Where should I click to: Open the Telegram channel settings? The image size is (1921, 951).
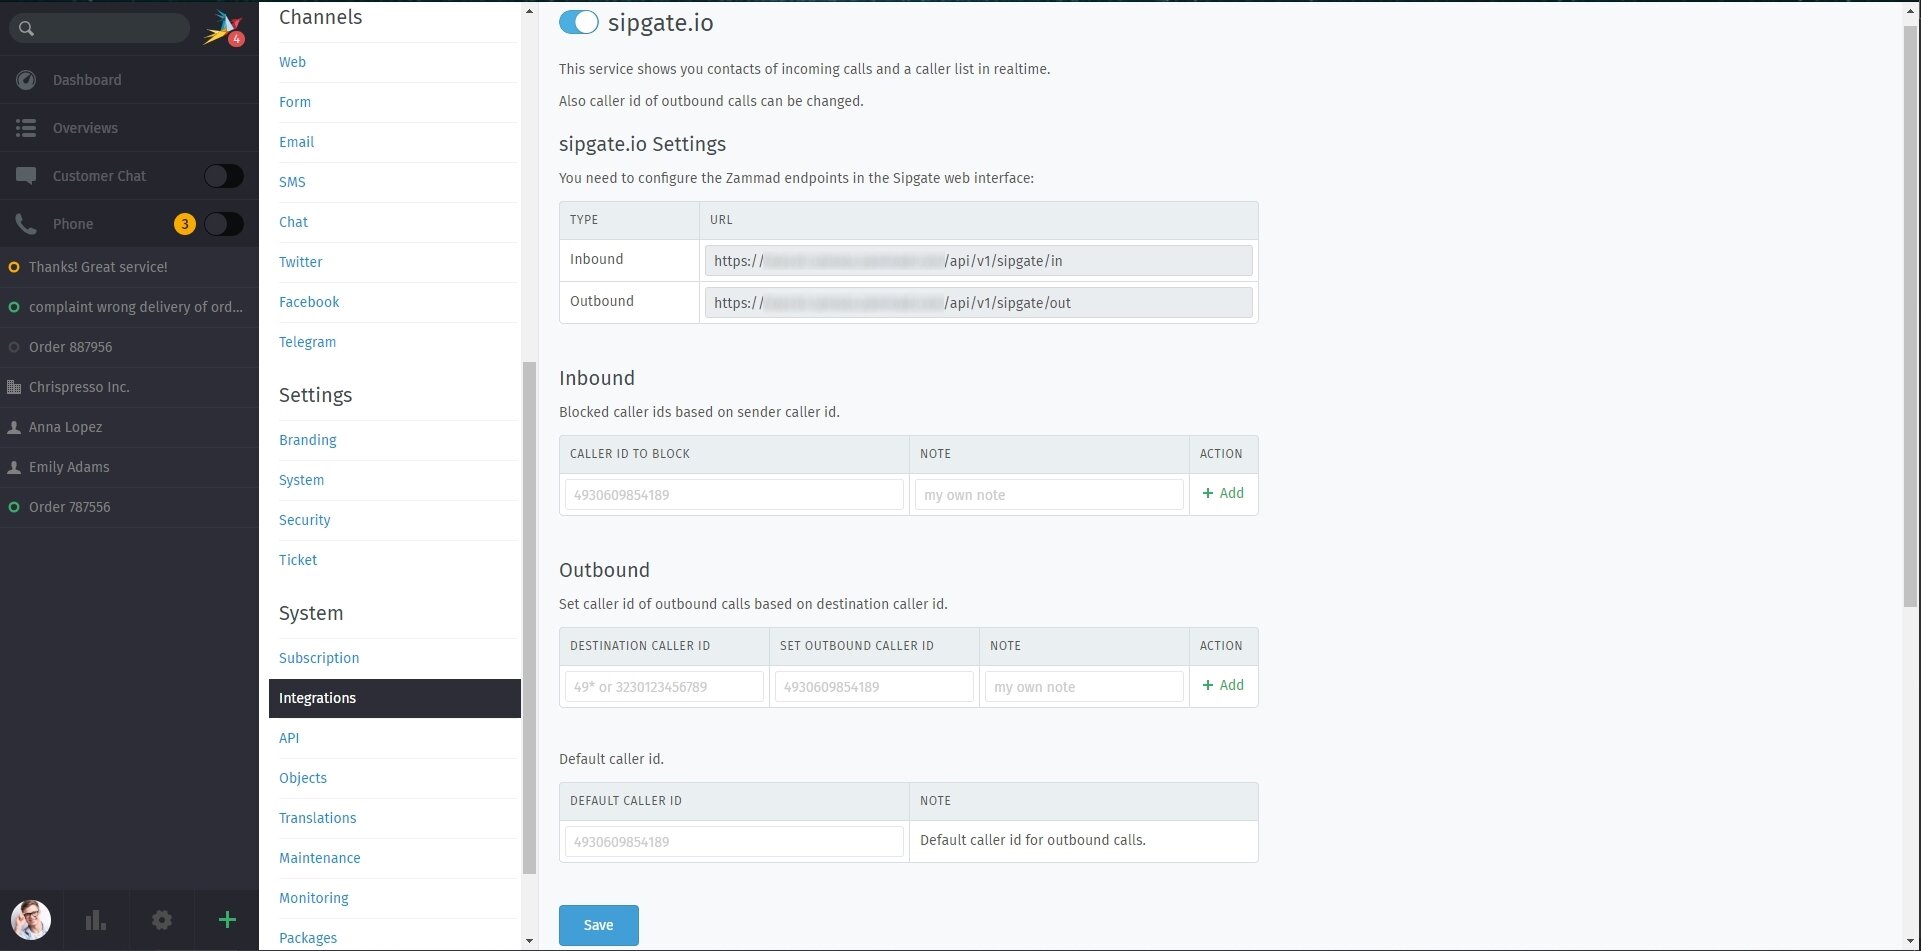click(307, 342)
